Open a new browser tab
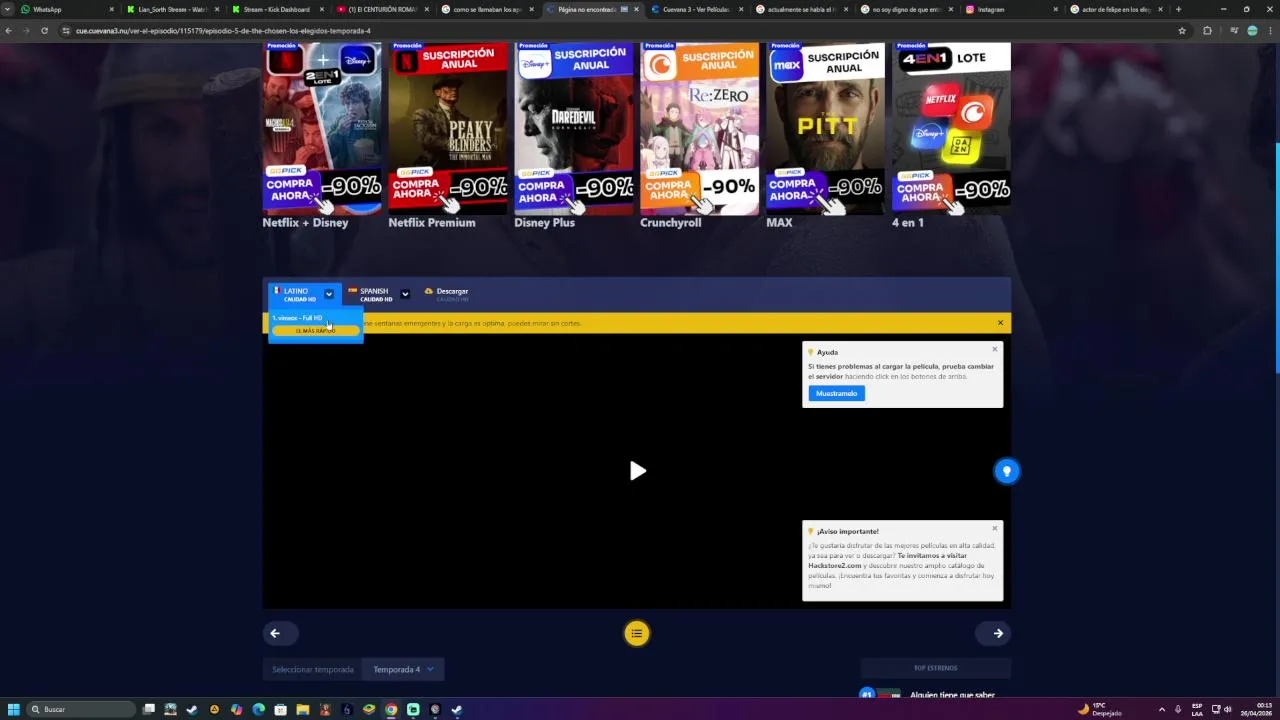1280x720 pixels. pyautogui.click(x=1178, y=9)
